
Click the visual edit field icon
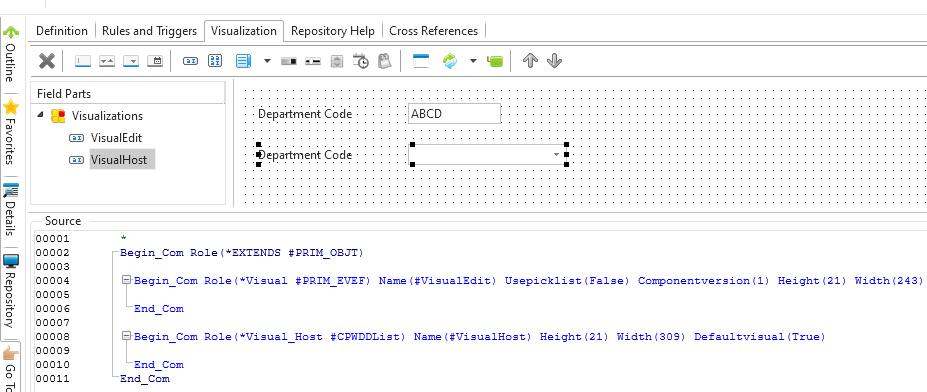[190, 61]
